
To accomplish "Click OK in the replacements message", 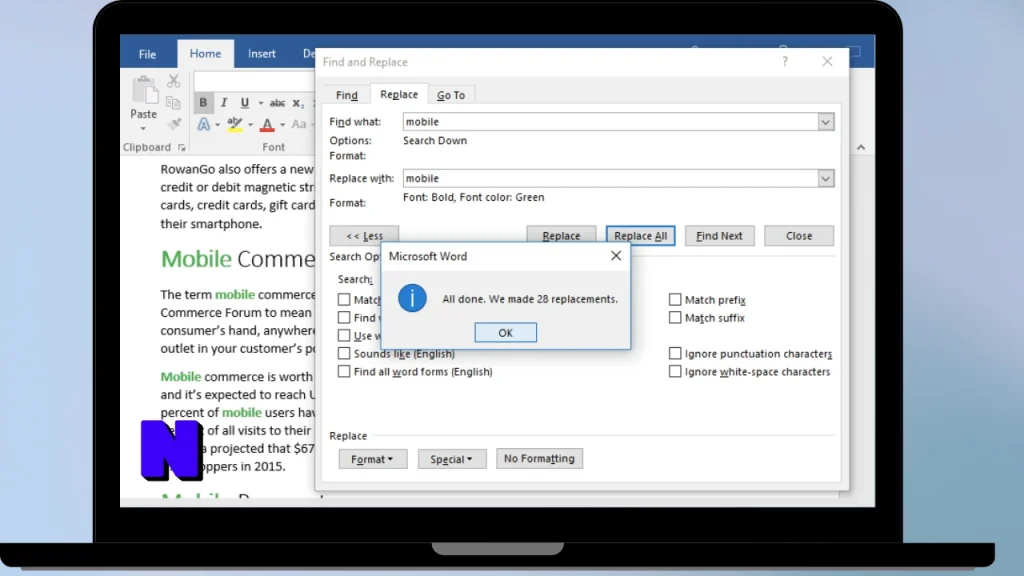I will (505, 332).
